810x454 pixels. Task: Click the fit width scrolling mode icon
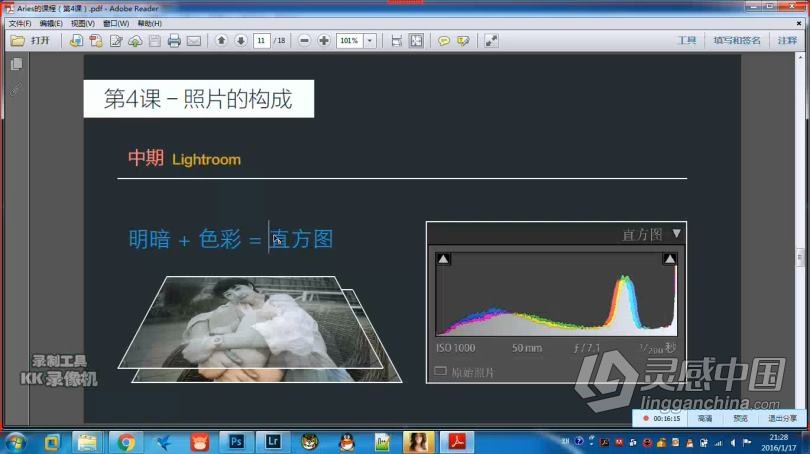click(397, 40)
